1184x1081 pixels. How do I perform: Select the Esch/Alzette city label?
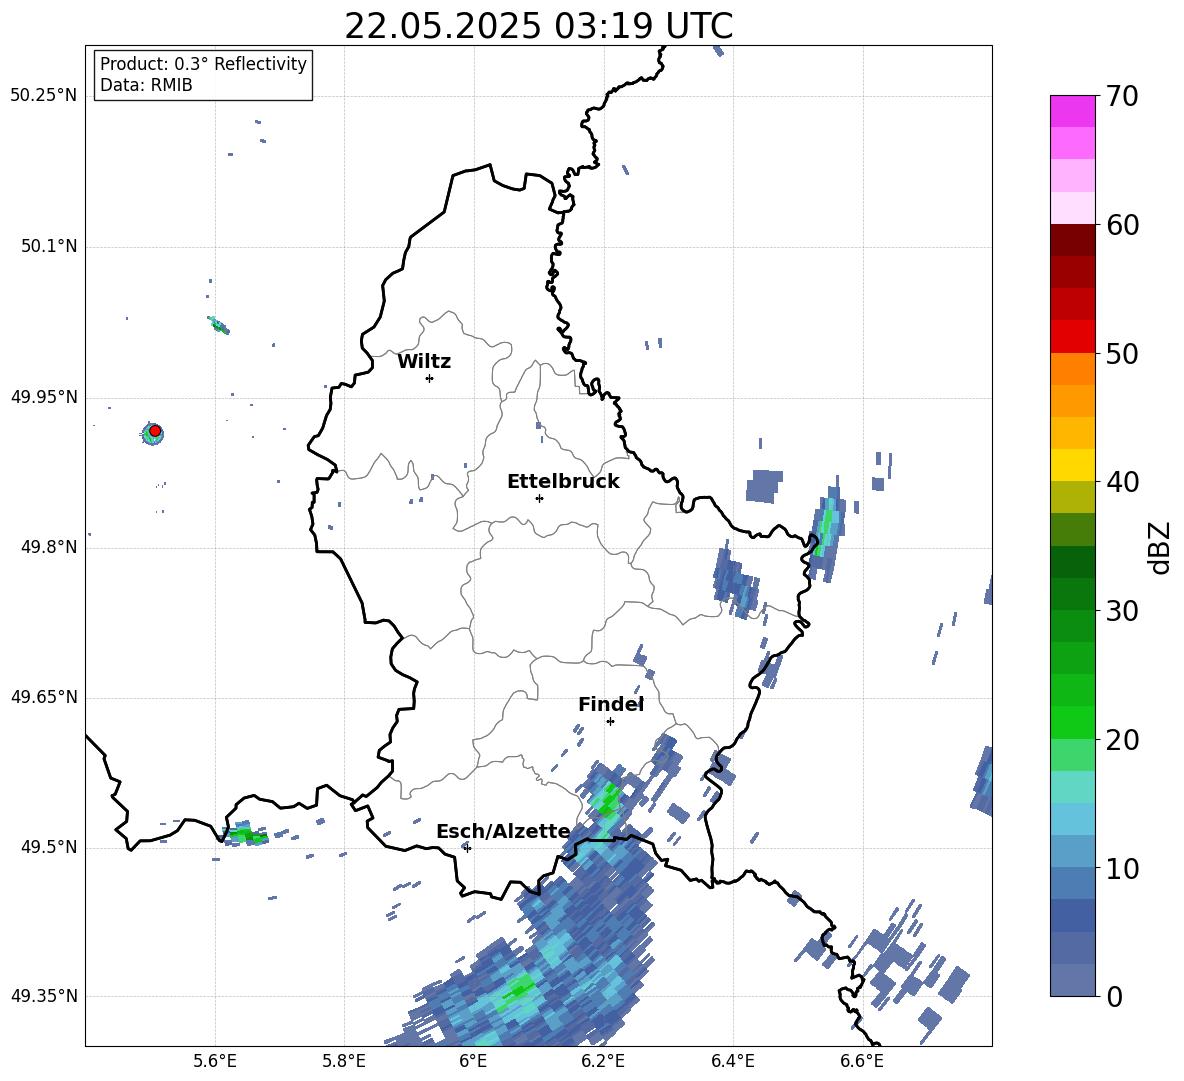click(x=503, y=831)
